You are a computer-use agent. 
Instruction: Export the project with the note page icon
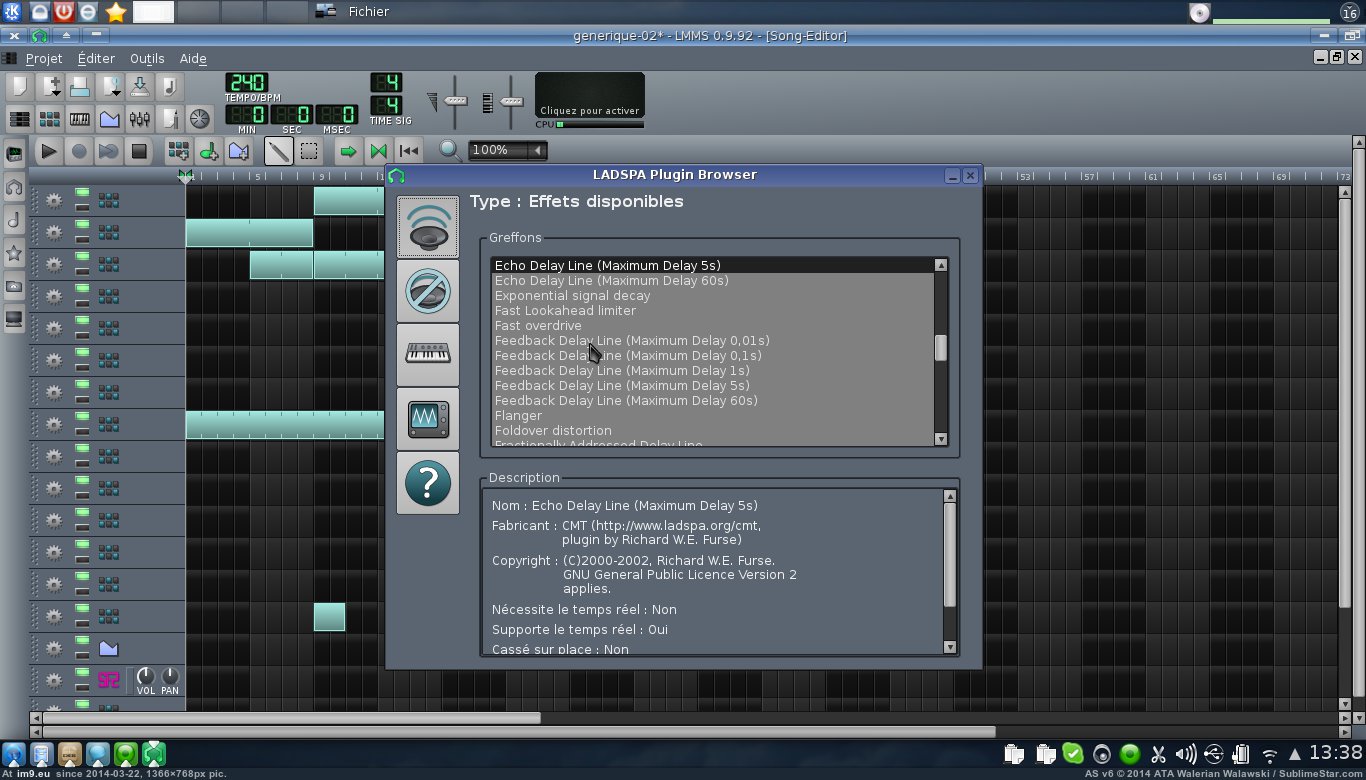pyautogui.click(x=170, y=86)
